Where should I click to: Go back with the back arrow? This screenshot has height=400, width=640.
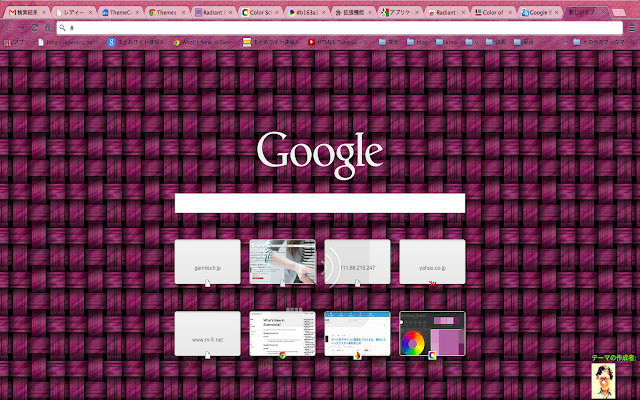pos(8,28)
